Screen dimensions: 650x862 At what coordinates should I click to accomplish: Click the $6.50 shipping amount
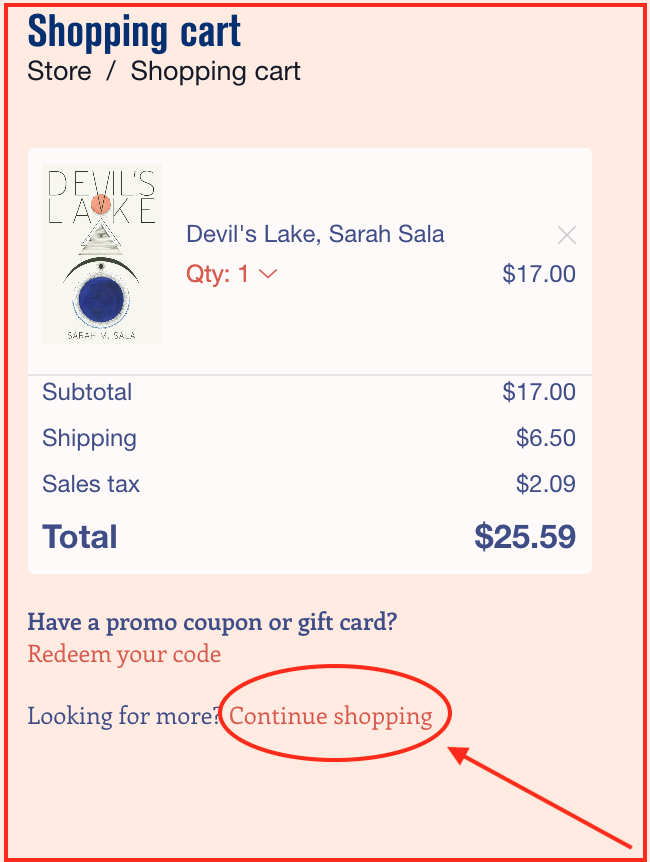coord(546,438)
